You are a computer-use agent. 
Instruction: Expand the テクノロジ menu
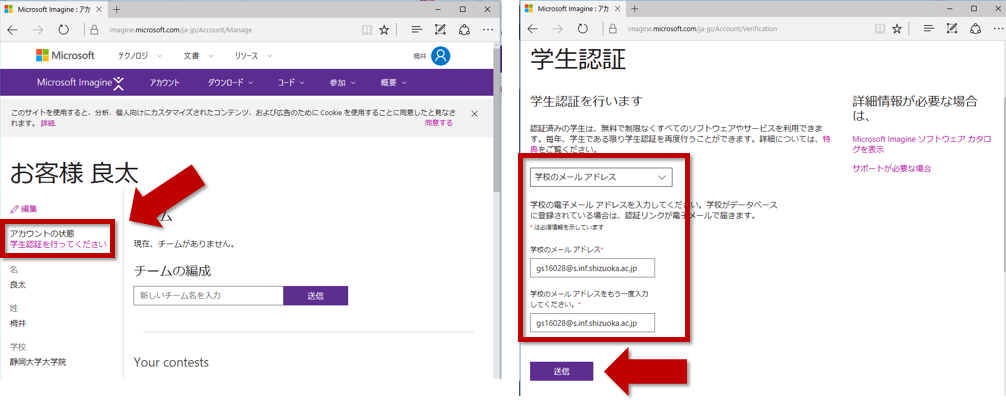tap(140, 56)
